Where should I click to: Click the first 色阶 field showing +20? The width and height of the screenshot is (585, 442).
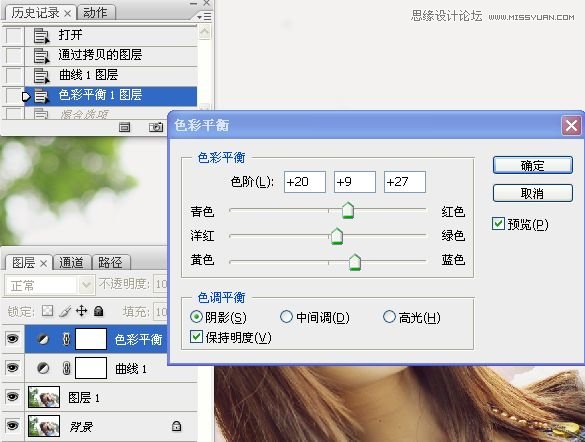pyautogui.click(x=305, y=182)
